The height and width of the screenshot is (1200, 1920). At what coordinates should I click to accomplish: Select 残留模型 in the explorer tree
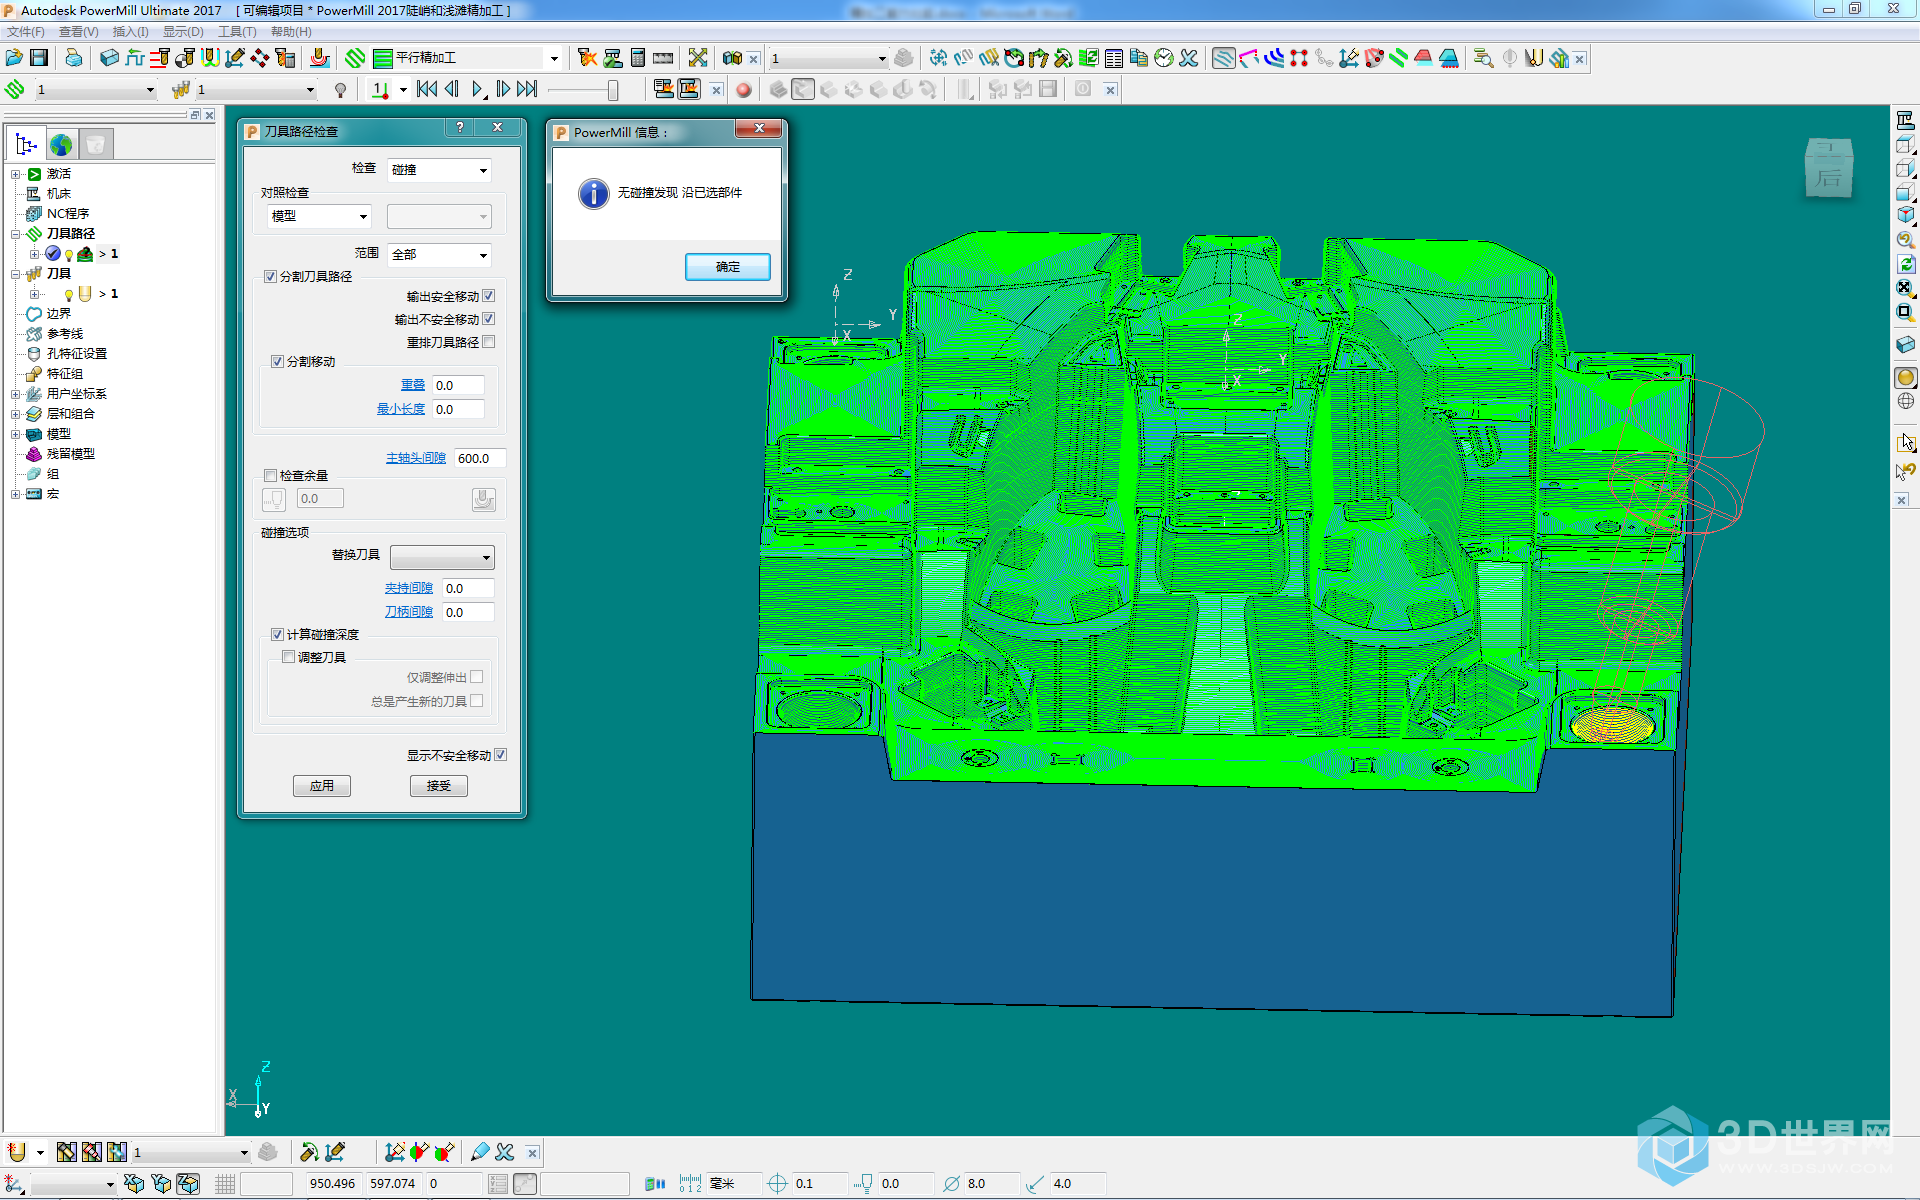tap(70, 454)
